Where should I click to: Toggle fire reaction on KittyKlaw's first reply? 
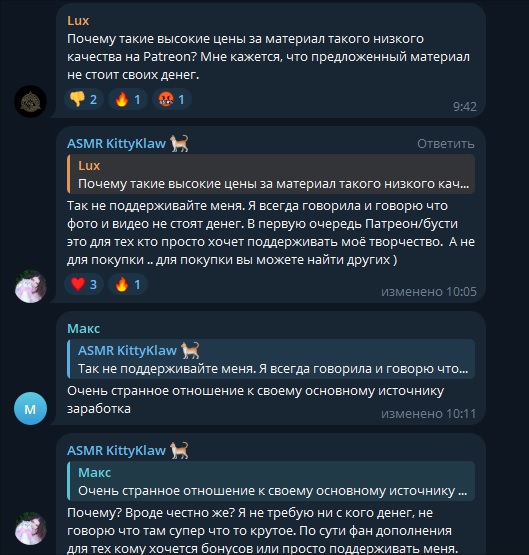[128, 284]
